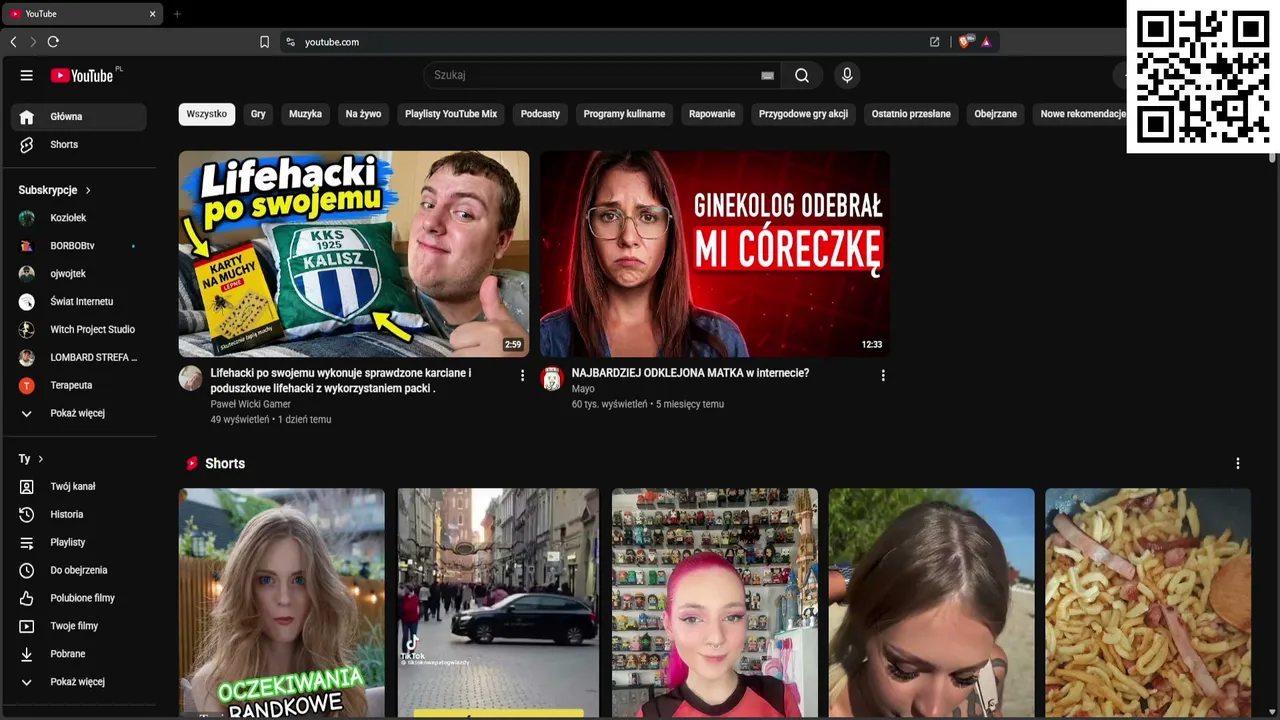Open options menu for NAJBARDZIEJ ODKLEJONA MATKA video
This screenshot has height=720, width=1280.
[x=883, y=376]
